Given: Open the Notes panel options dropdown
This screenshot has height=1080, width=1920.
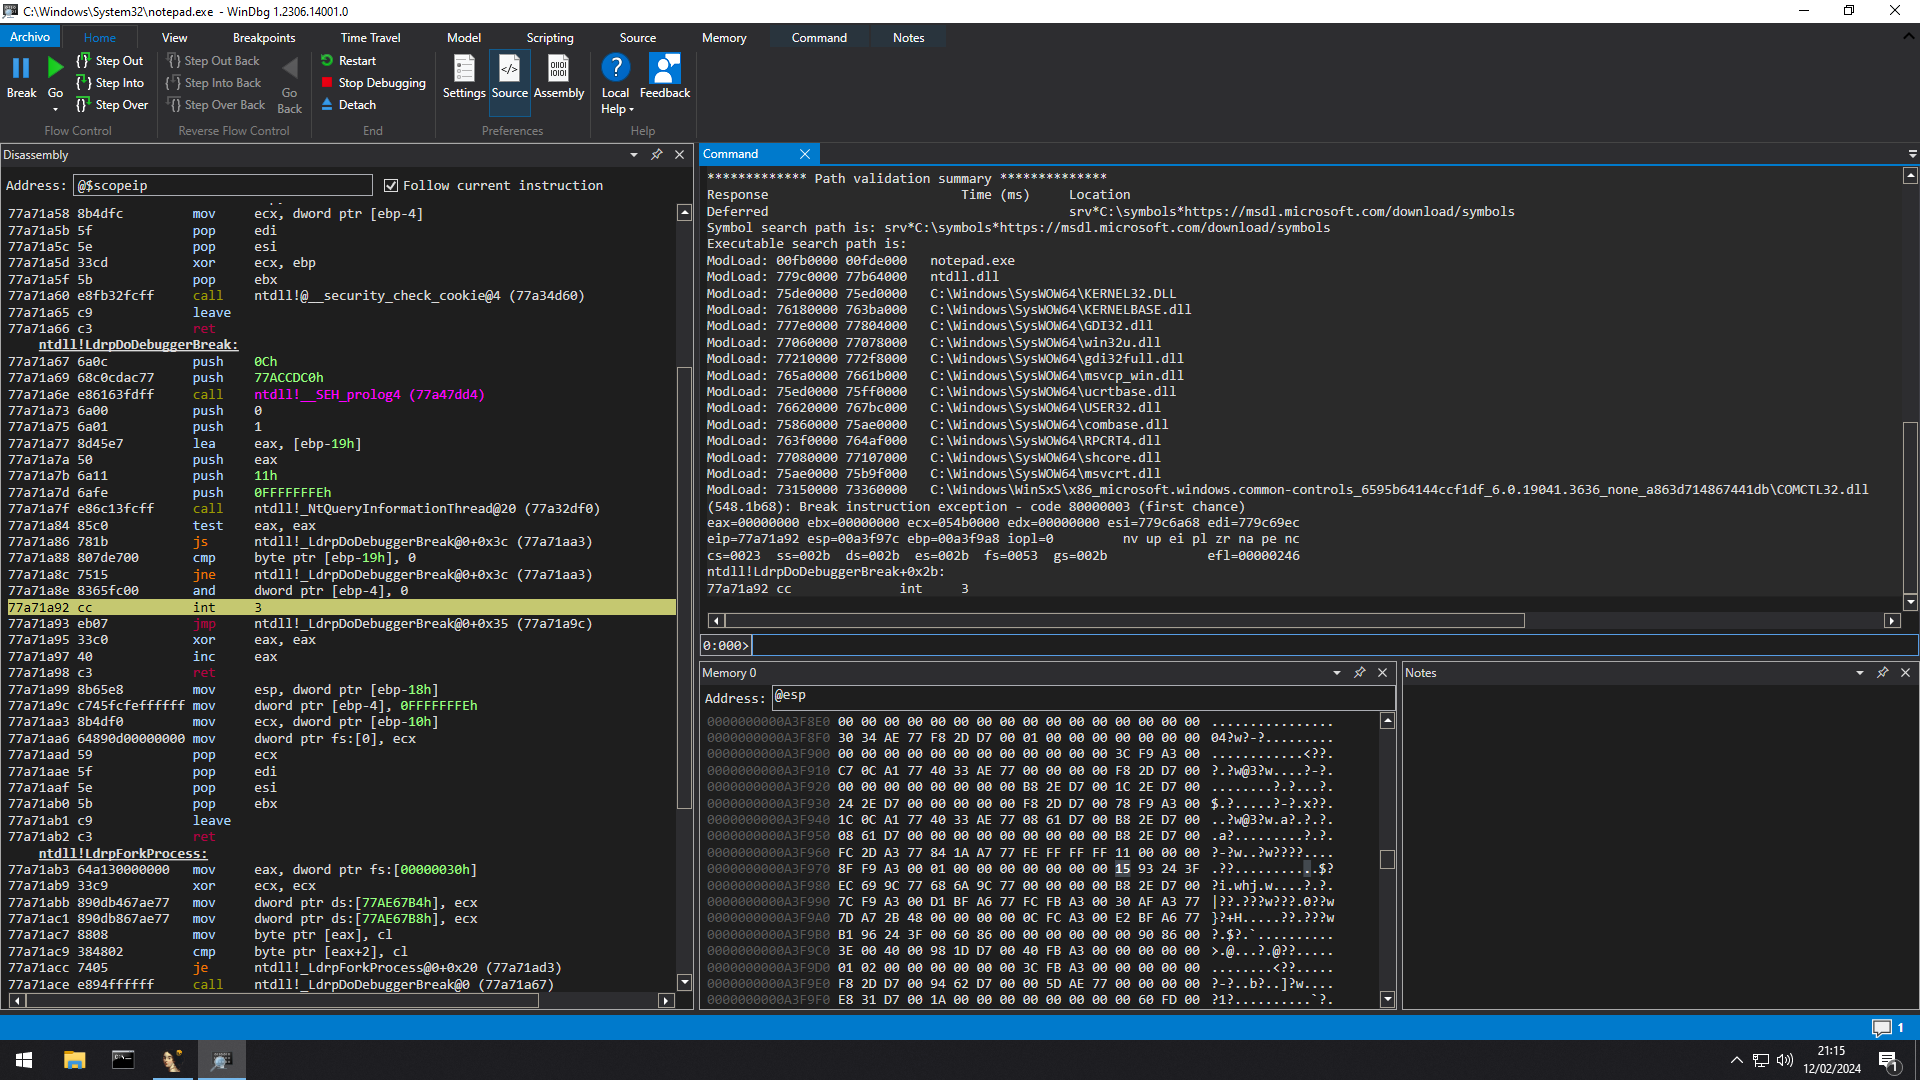Looking at the screenshot, I should coord(1860,673).
